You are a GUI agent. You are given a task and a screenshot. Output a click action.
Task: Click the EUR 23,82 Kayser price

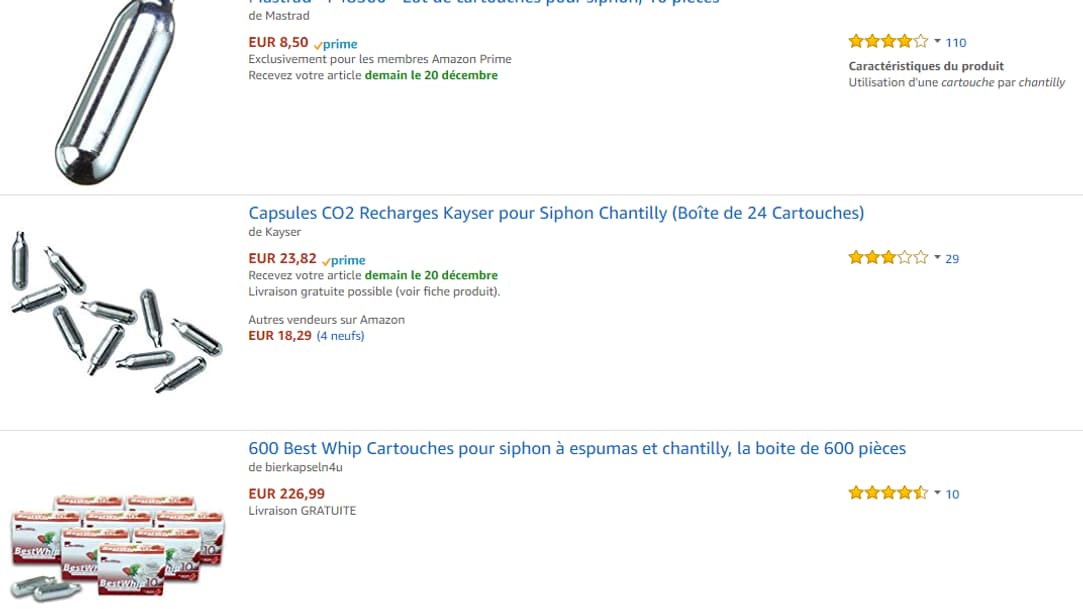pos(282,259)
